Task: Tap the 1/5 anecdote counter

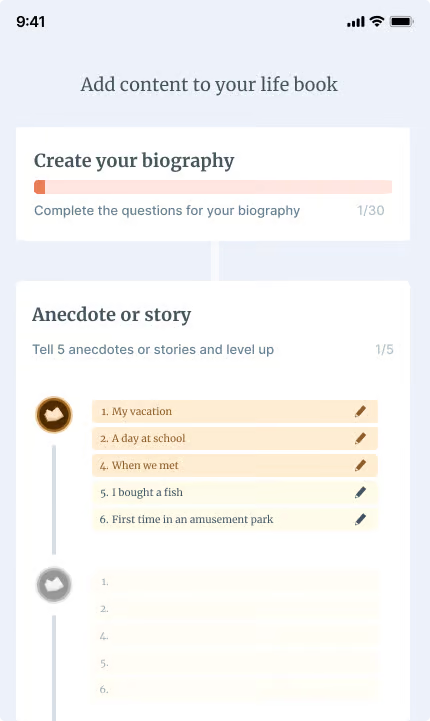Action: [x=384, y=349]
